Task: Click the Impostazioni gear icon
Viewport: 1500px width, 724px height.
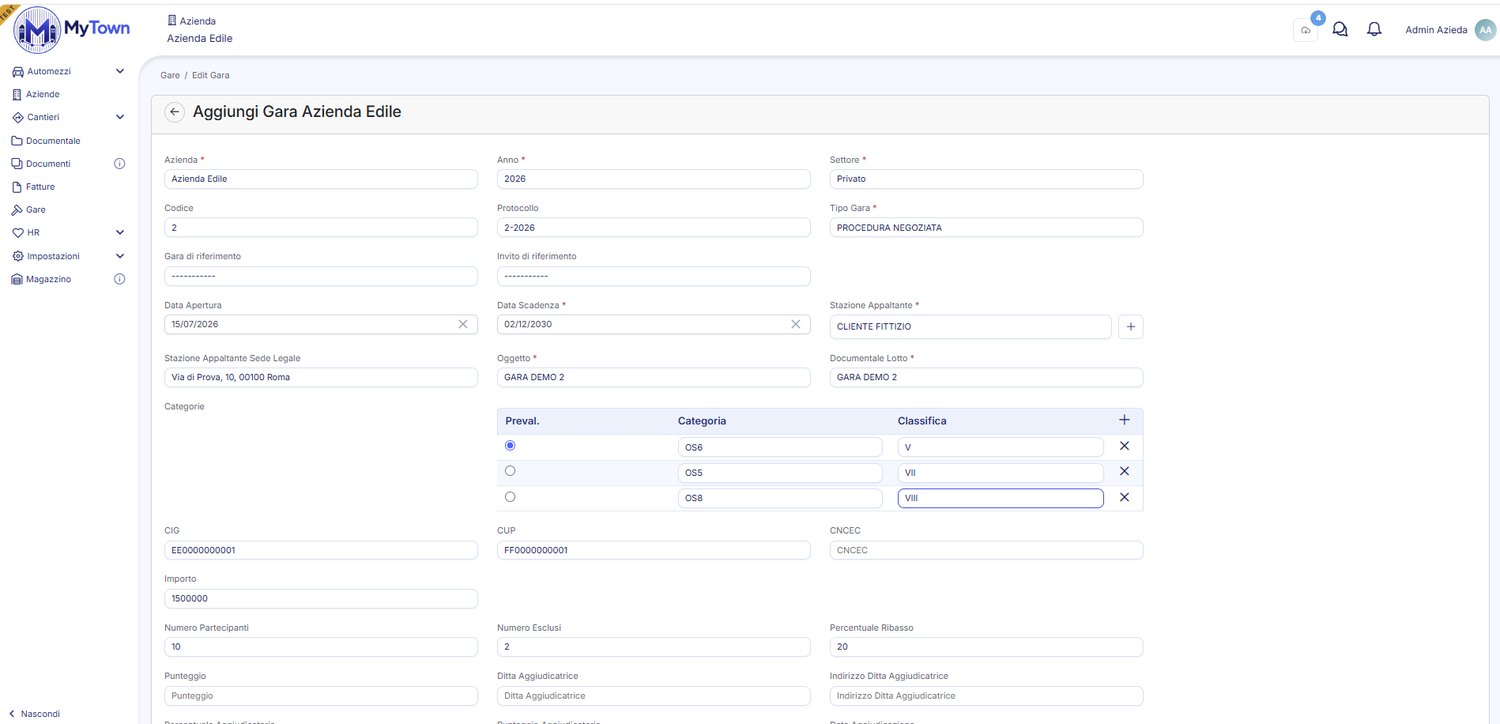Action: [17, 256]
